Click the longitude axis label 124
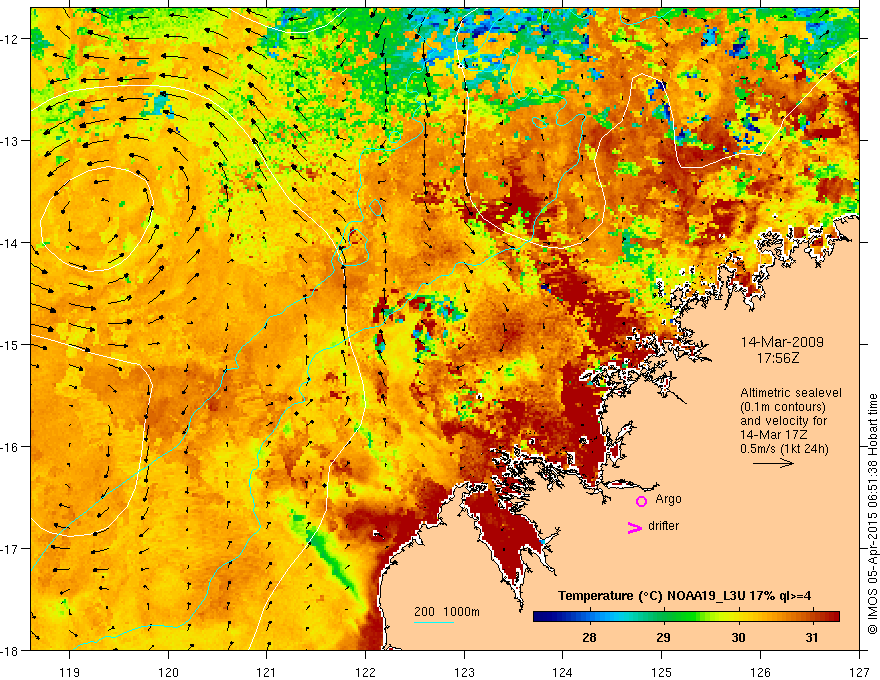 pos(563,672)
